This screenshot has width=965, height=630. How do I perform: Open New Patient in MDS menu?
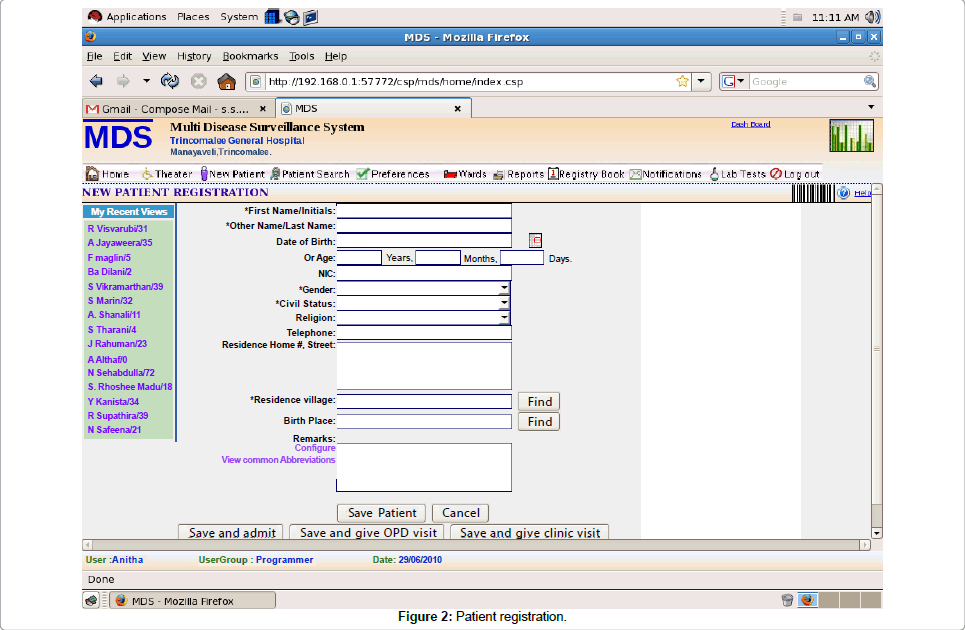pos(232,174)
